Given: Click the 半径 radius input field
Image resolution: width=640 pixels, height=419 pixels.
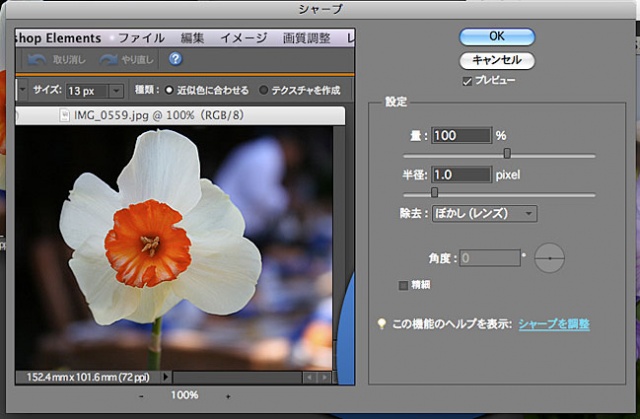Looking at the screenshot, I should (461, 174).
